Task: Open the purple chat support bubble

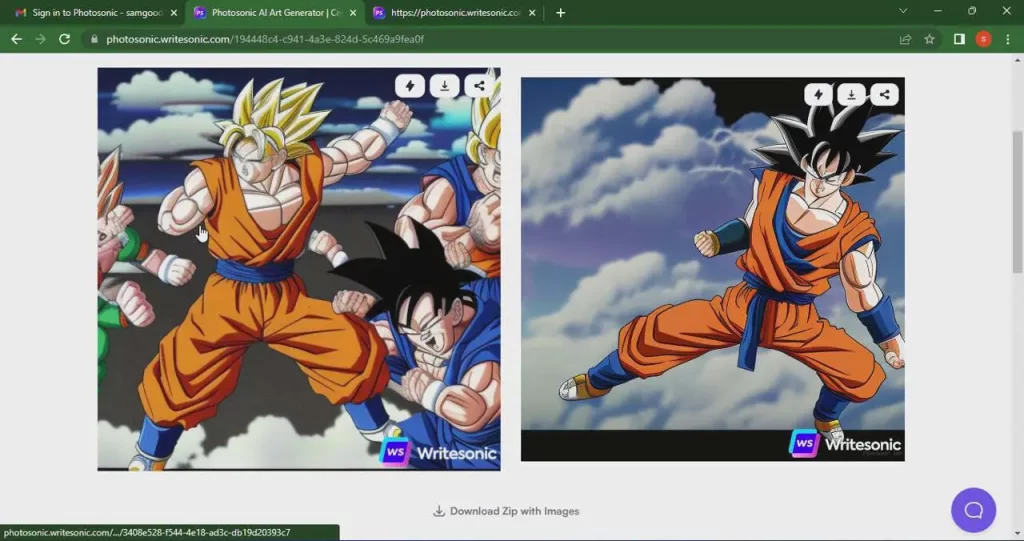Action: click(x=972, y=510)
